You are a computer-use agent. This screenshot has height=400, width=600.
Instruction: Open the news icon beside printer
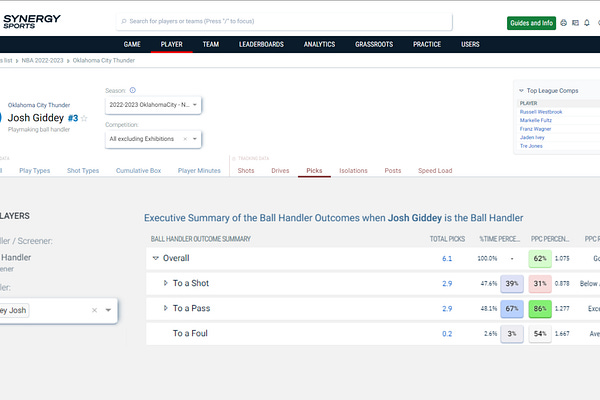click(x=575, y=23)
